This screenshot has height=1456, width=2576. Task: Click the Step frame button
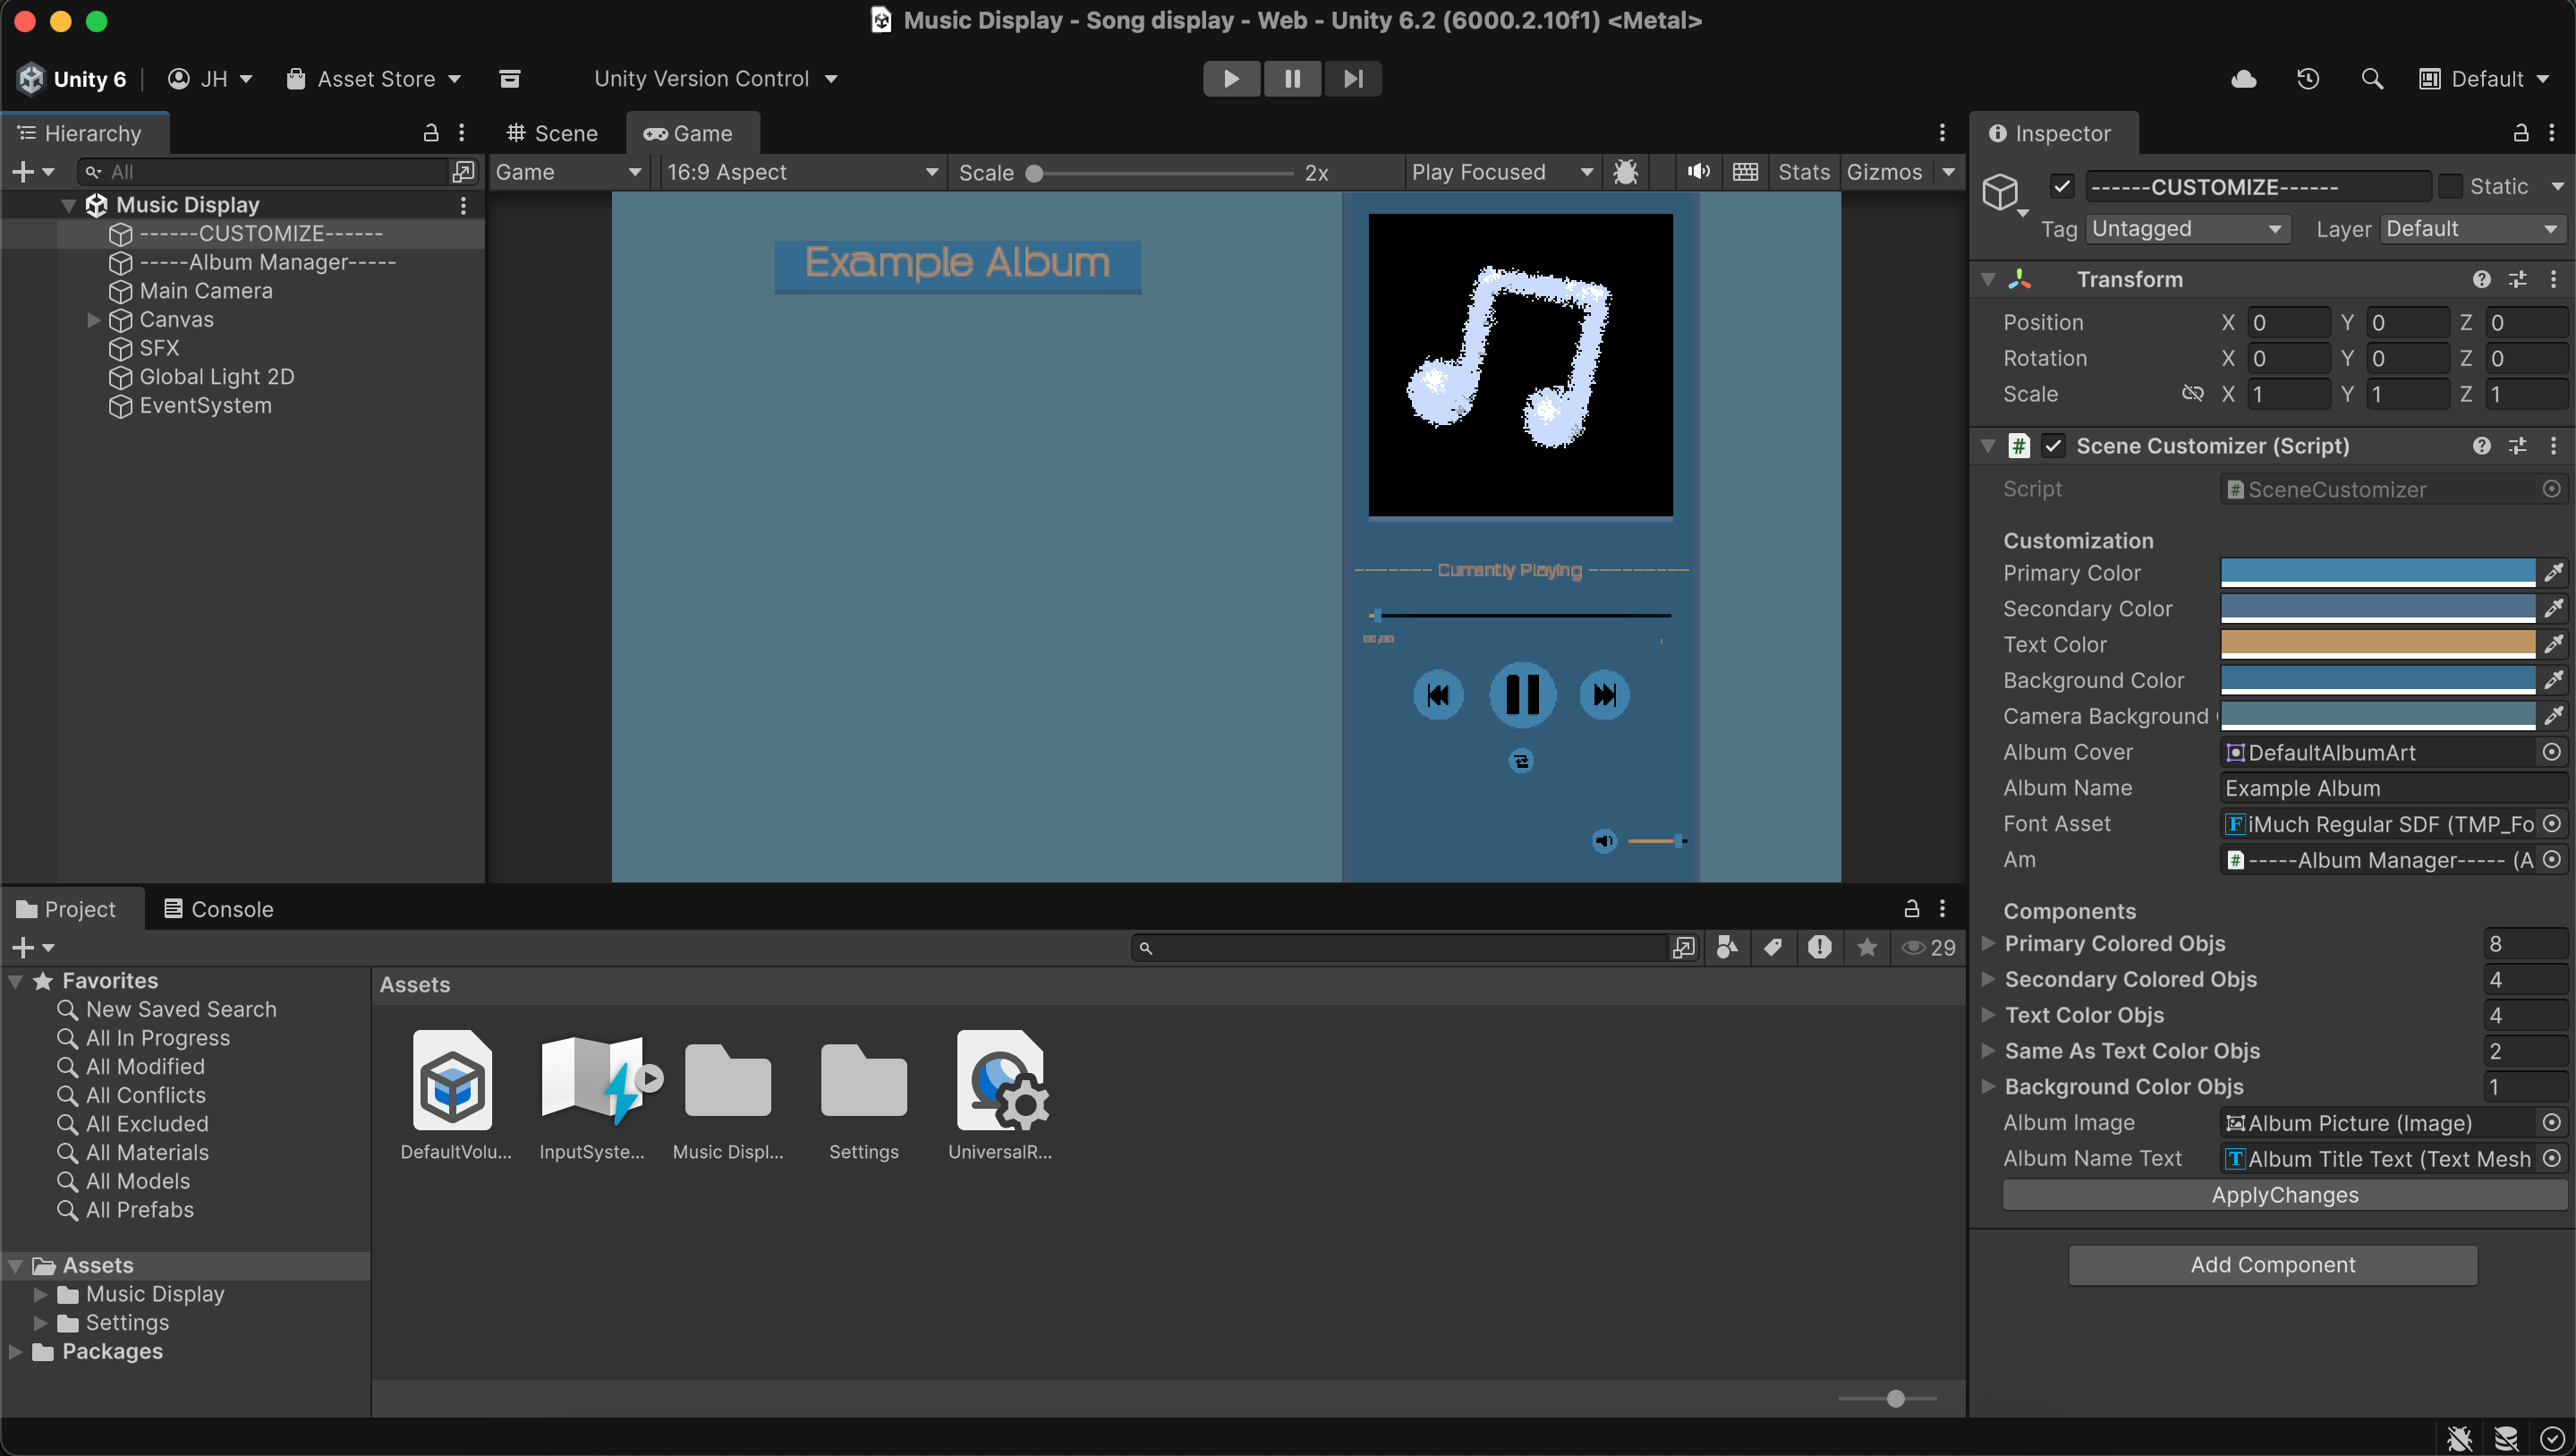(x=1353, y=79)
